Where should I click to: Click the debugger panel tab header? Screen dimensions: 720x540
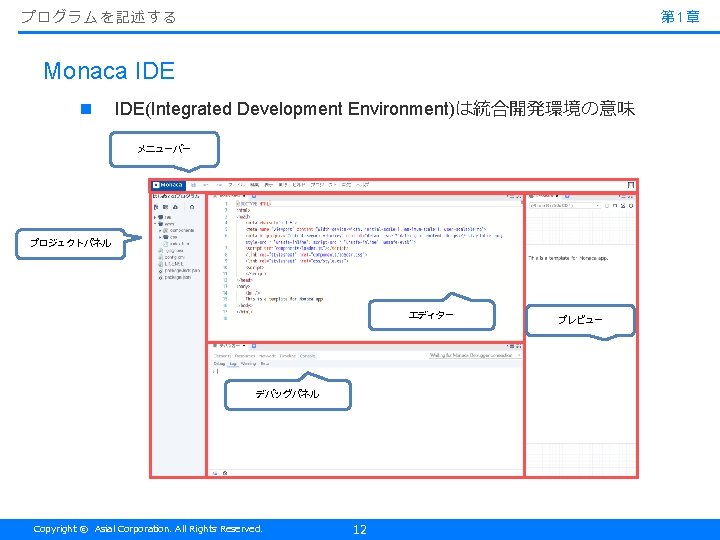(x=229, y=346)
